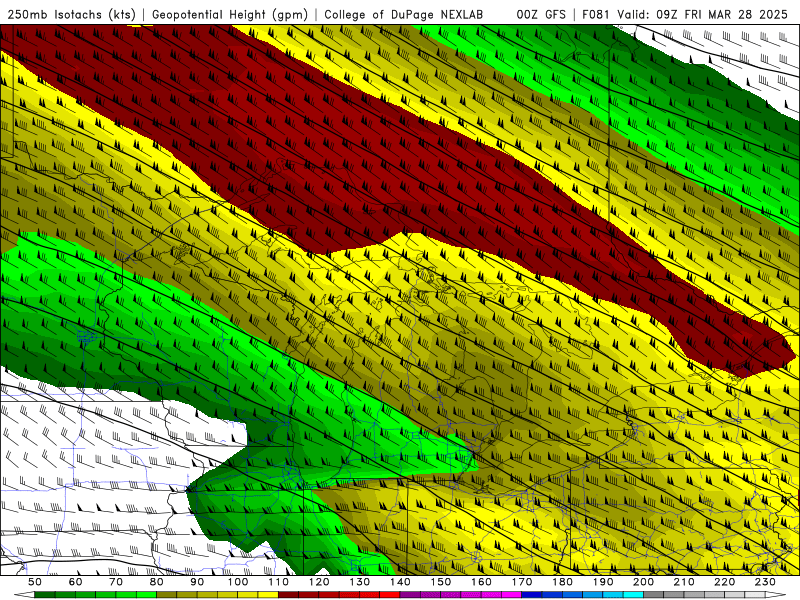Screen dimensions: 800x600
Task: Click the legend value 80
Action: pyautogui.click(x=157, y=582)
